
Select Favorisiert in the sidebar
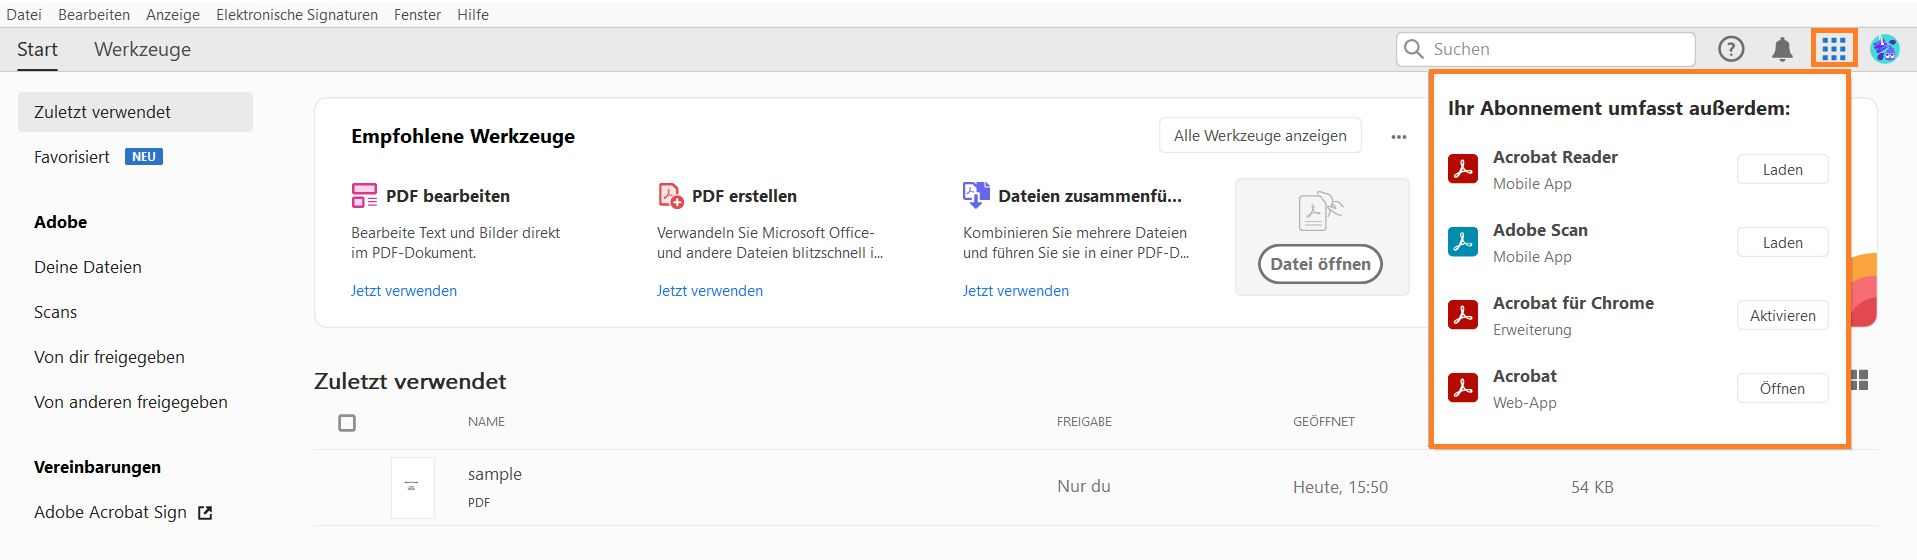click(72, 157)
